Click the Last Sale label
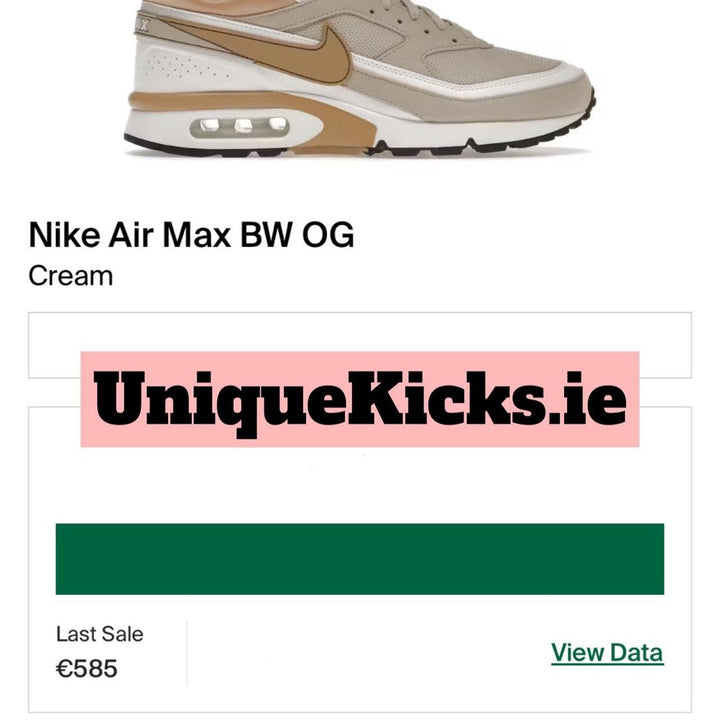 (x=100, y=634)
